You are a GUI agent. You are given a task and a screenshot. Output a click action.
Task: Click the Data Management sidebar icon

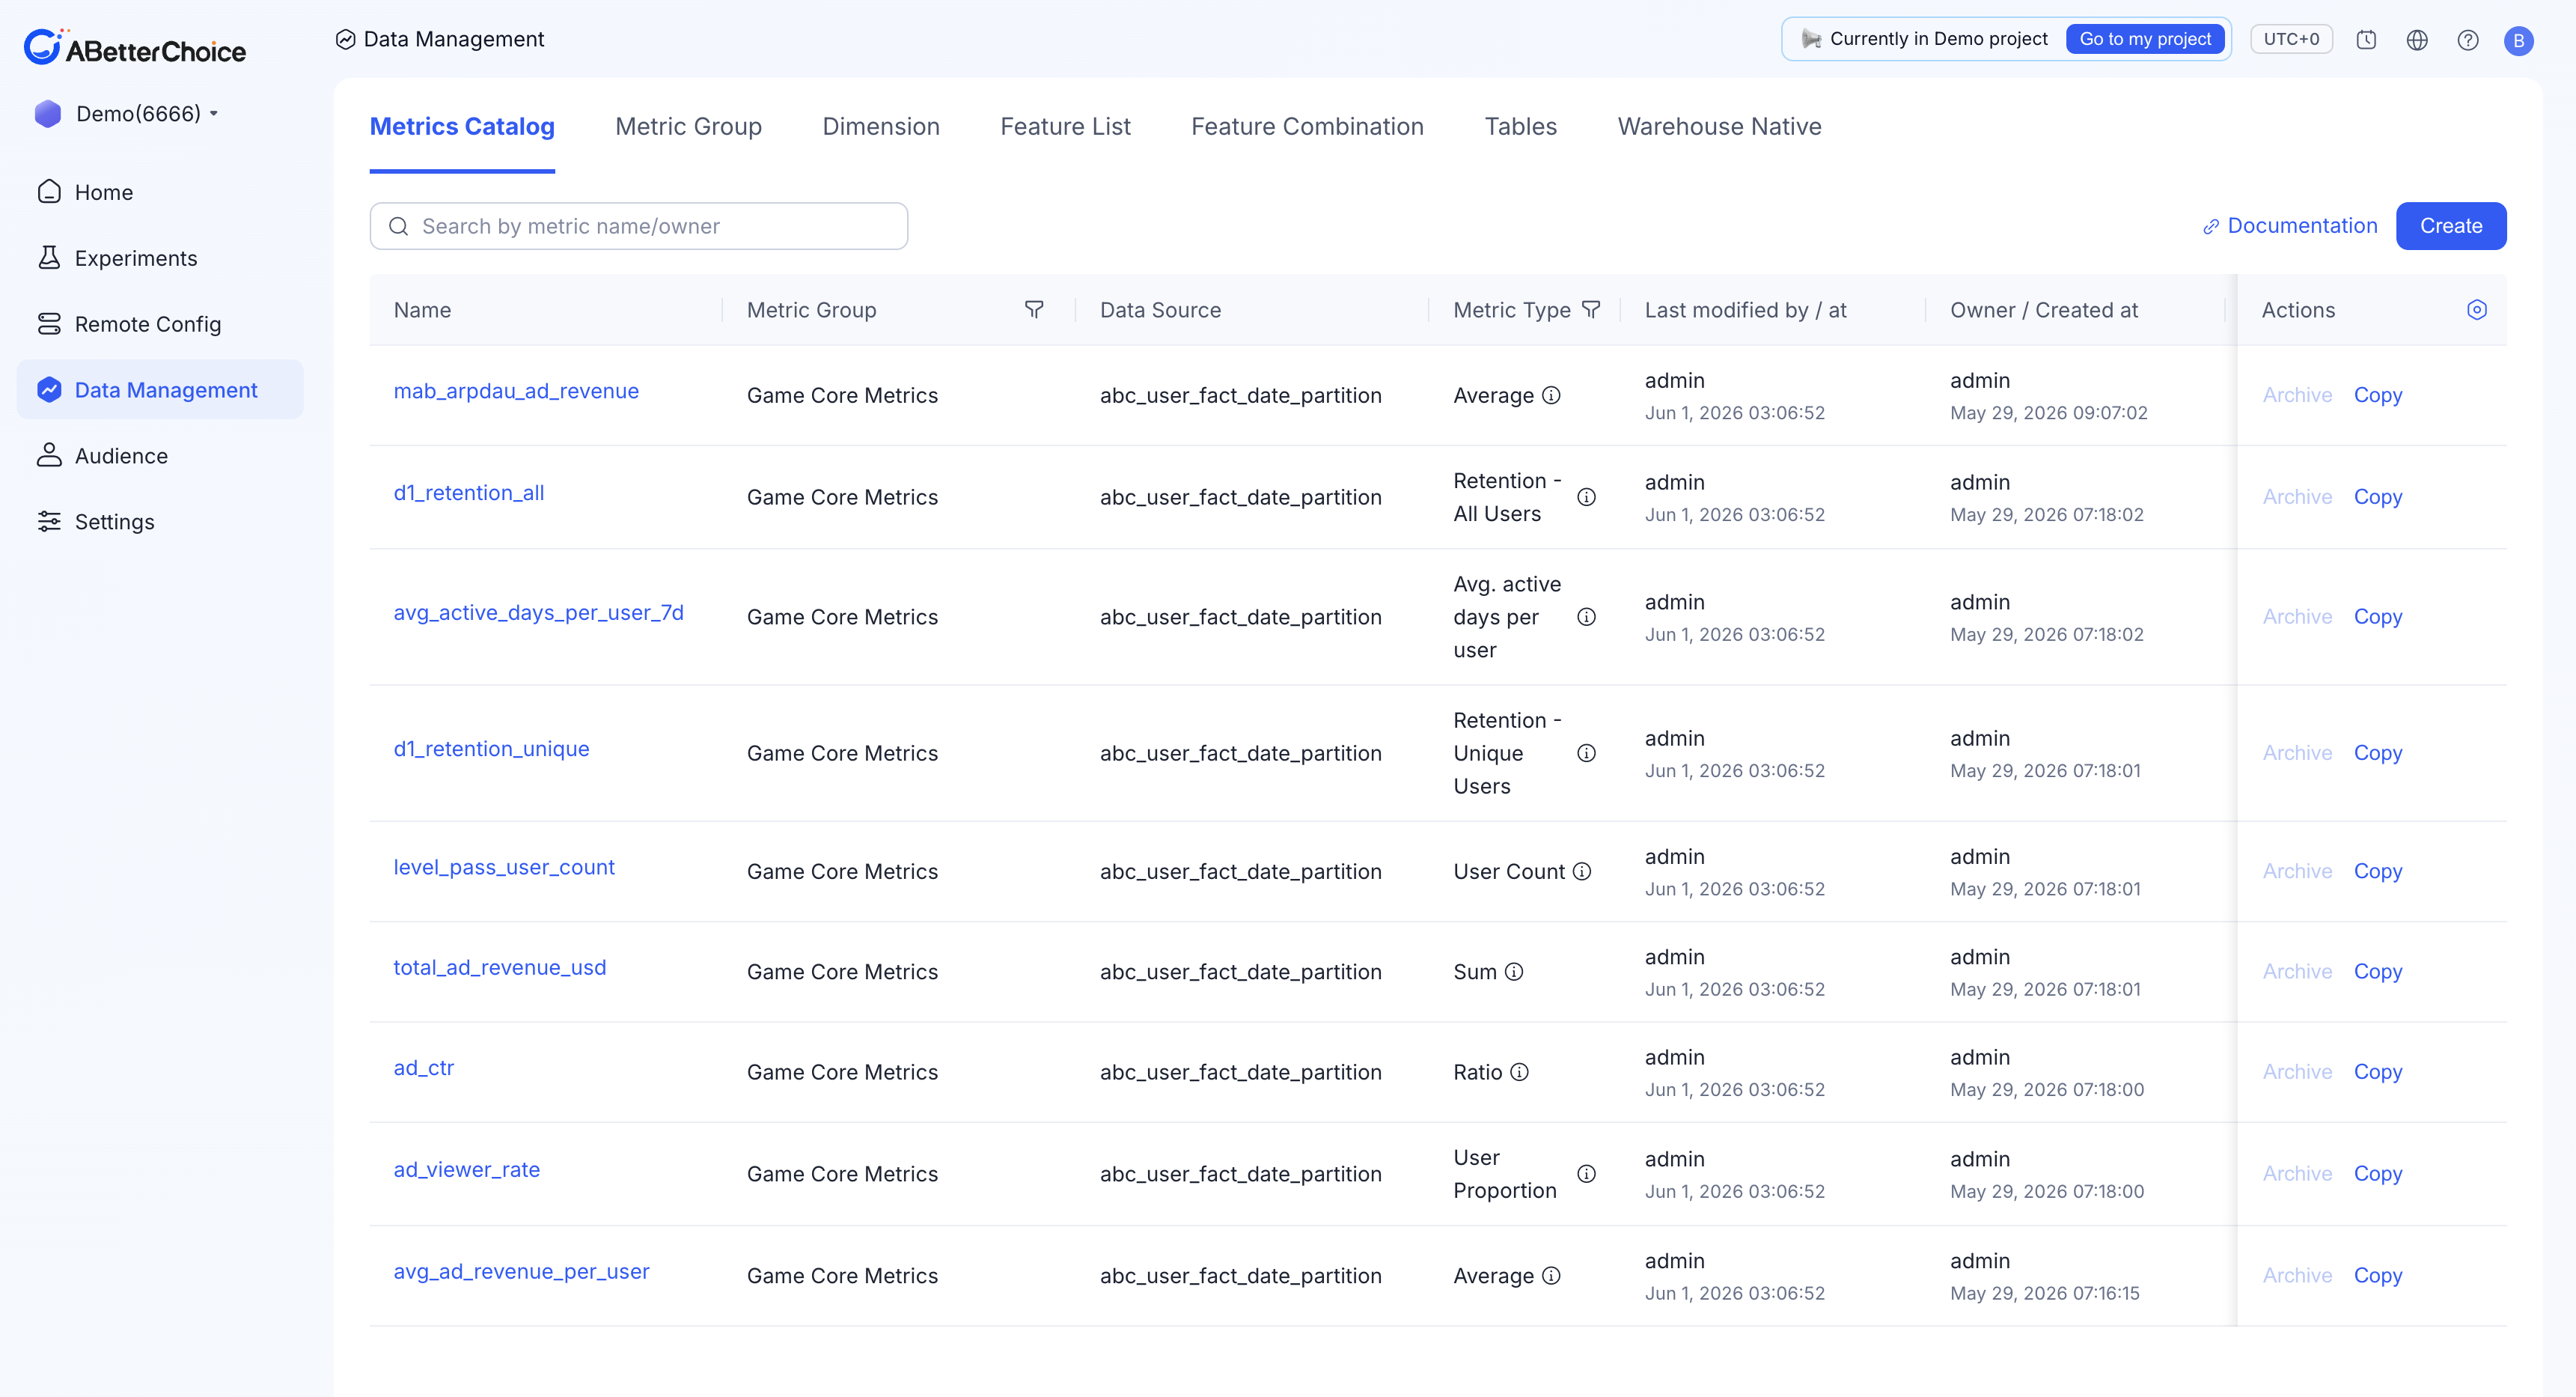[49, 390]
